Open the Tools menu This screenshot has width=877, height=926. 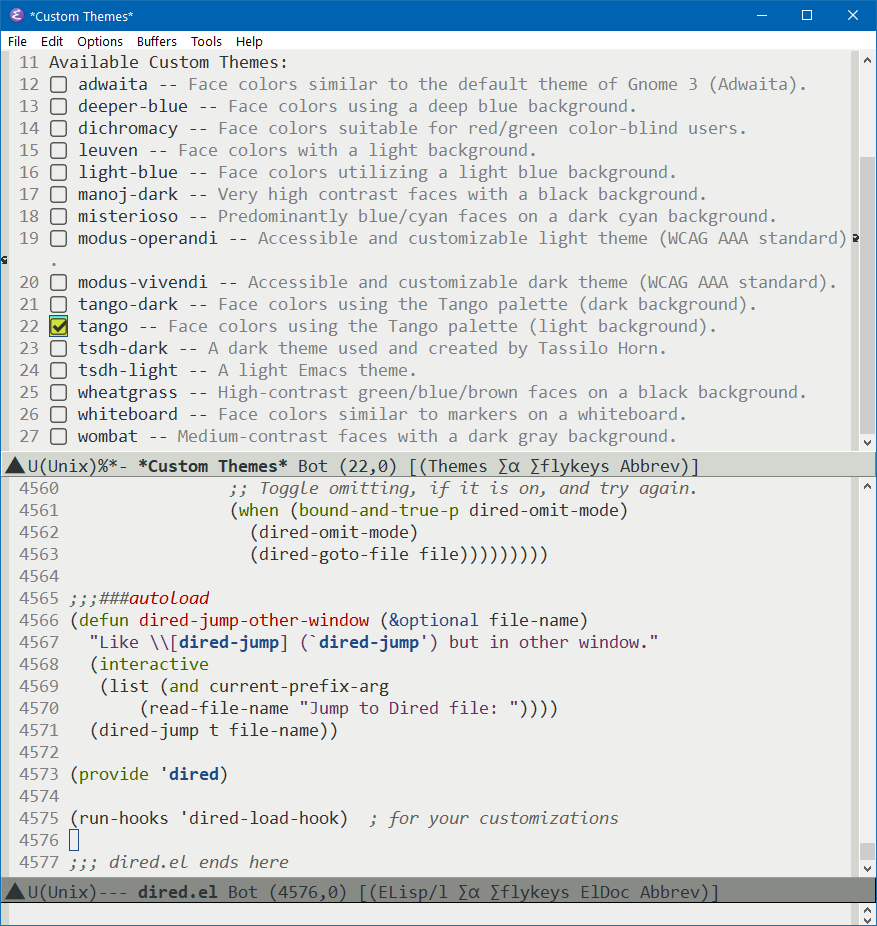click(206, 41)
